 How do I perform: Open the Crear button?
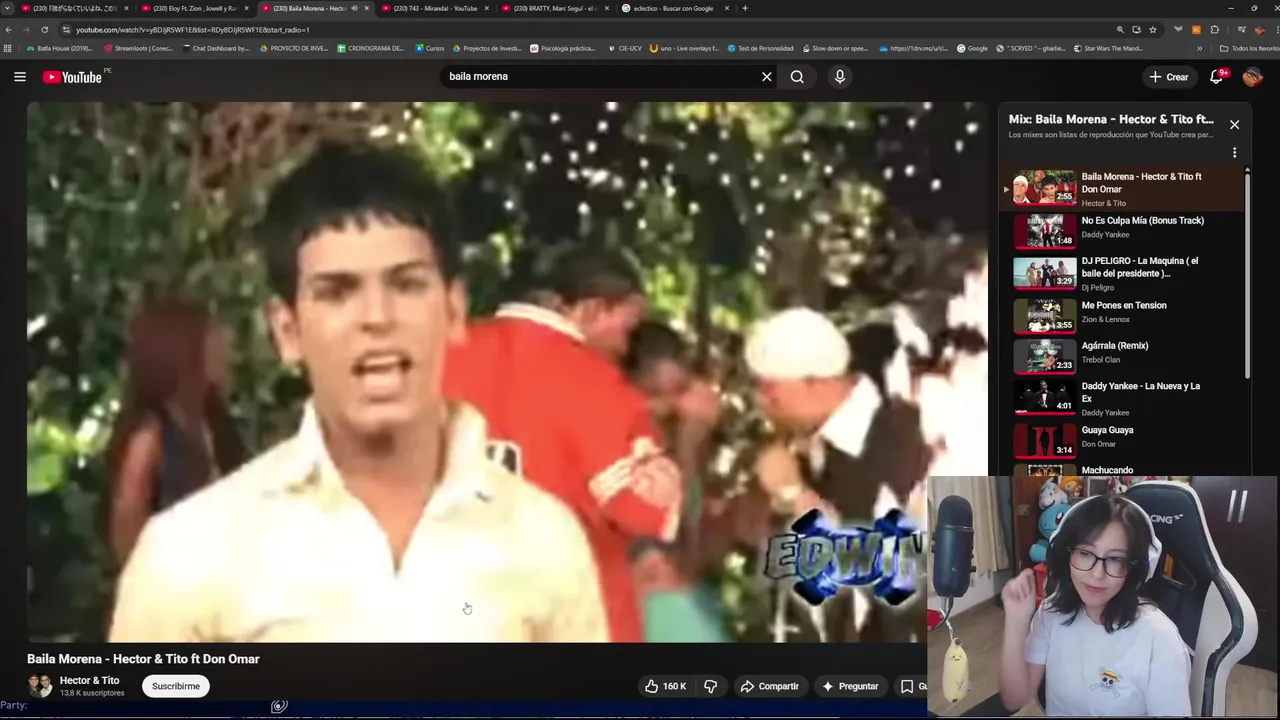click(x=1169, y=77)
